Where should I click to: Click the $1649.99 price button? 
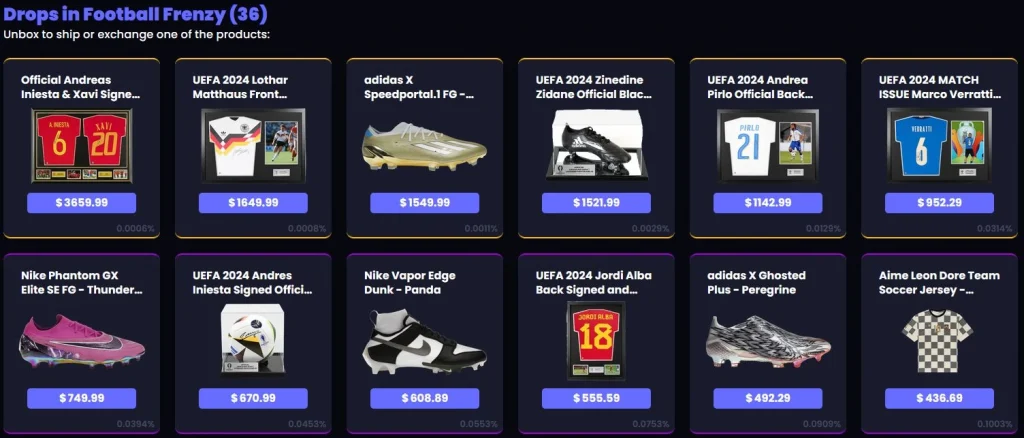point(253,203)
